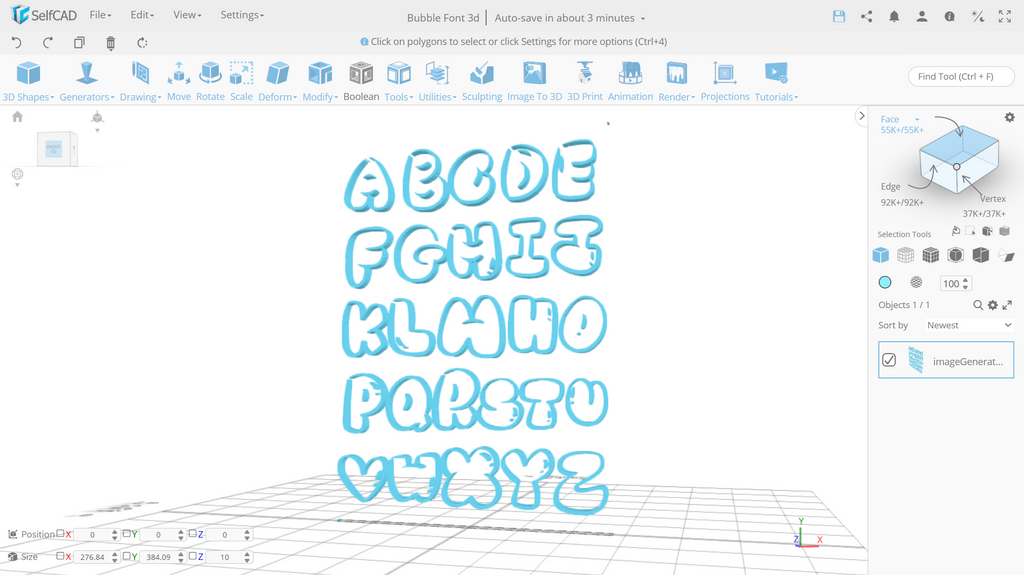Open the Auto-save dropdown arrow
This screenshot has height=575, width=1024.
643,18
